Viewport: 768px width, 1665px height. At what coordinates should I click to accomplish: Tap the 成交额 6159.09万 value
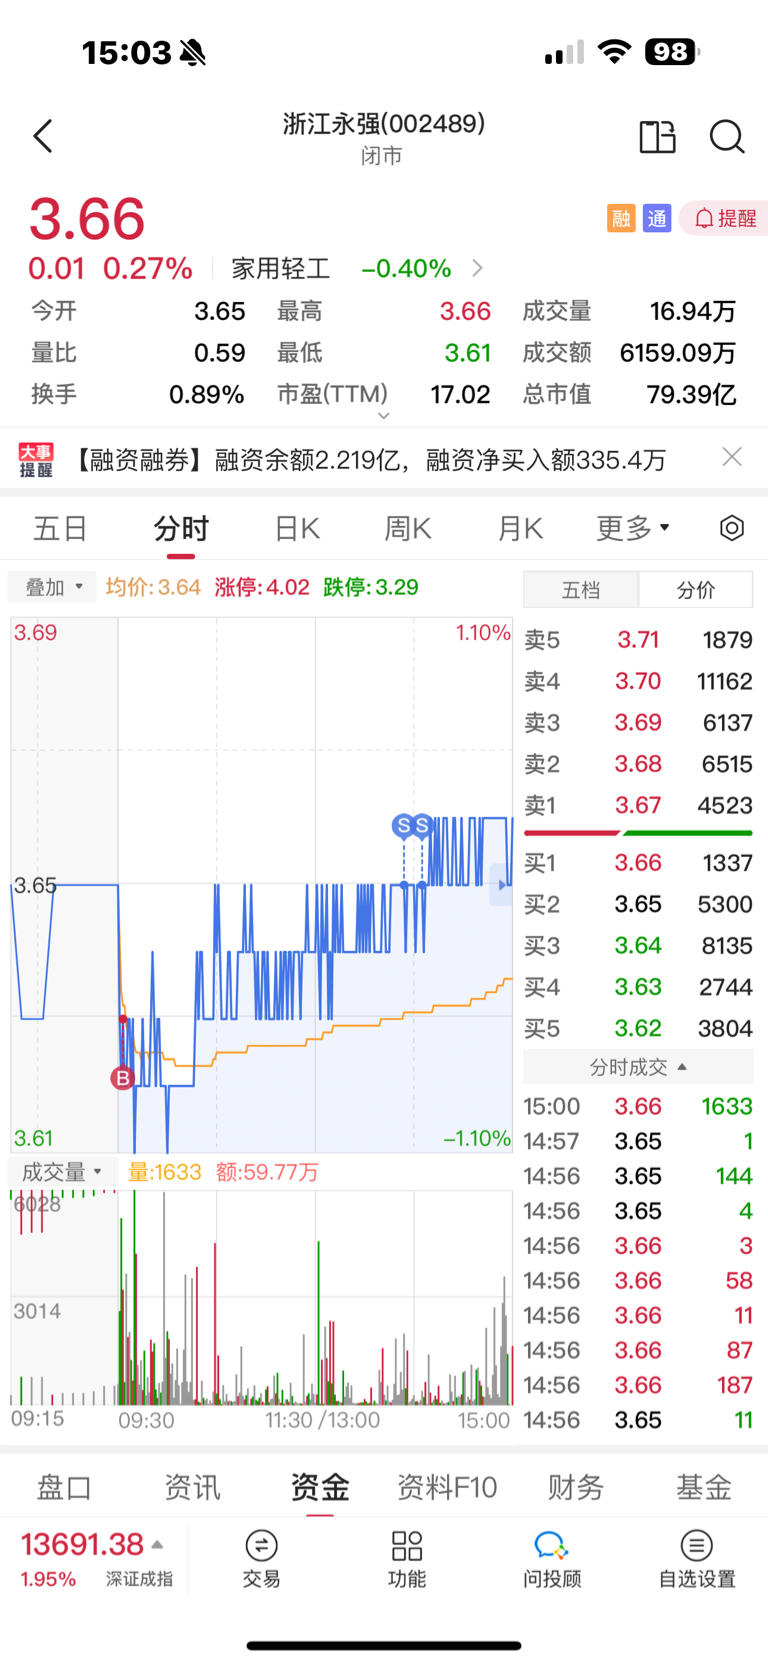(x=677, y=353)
